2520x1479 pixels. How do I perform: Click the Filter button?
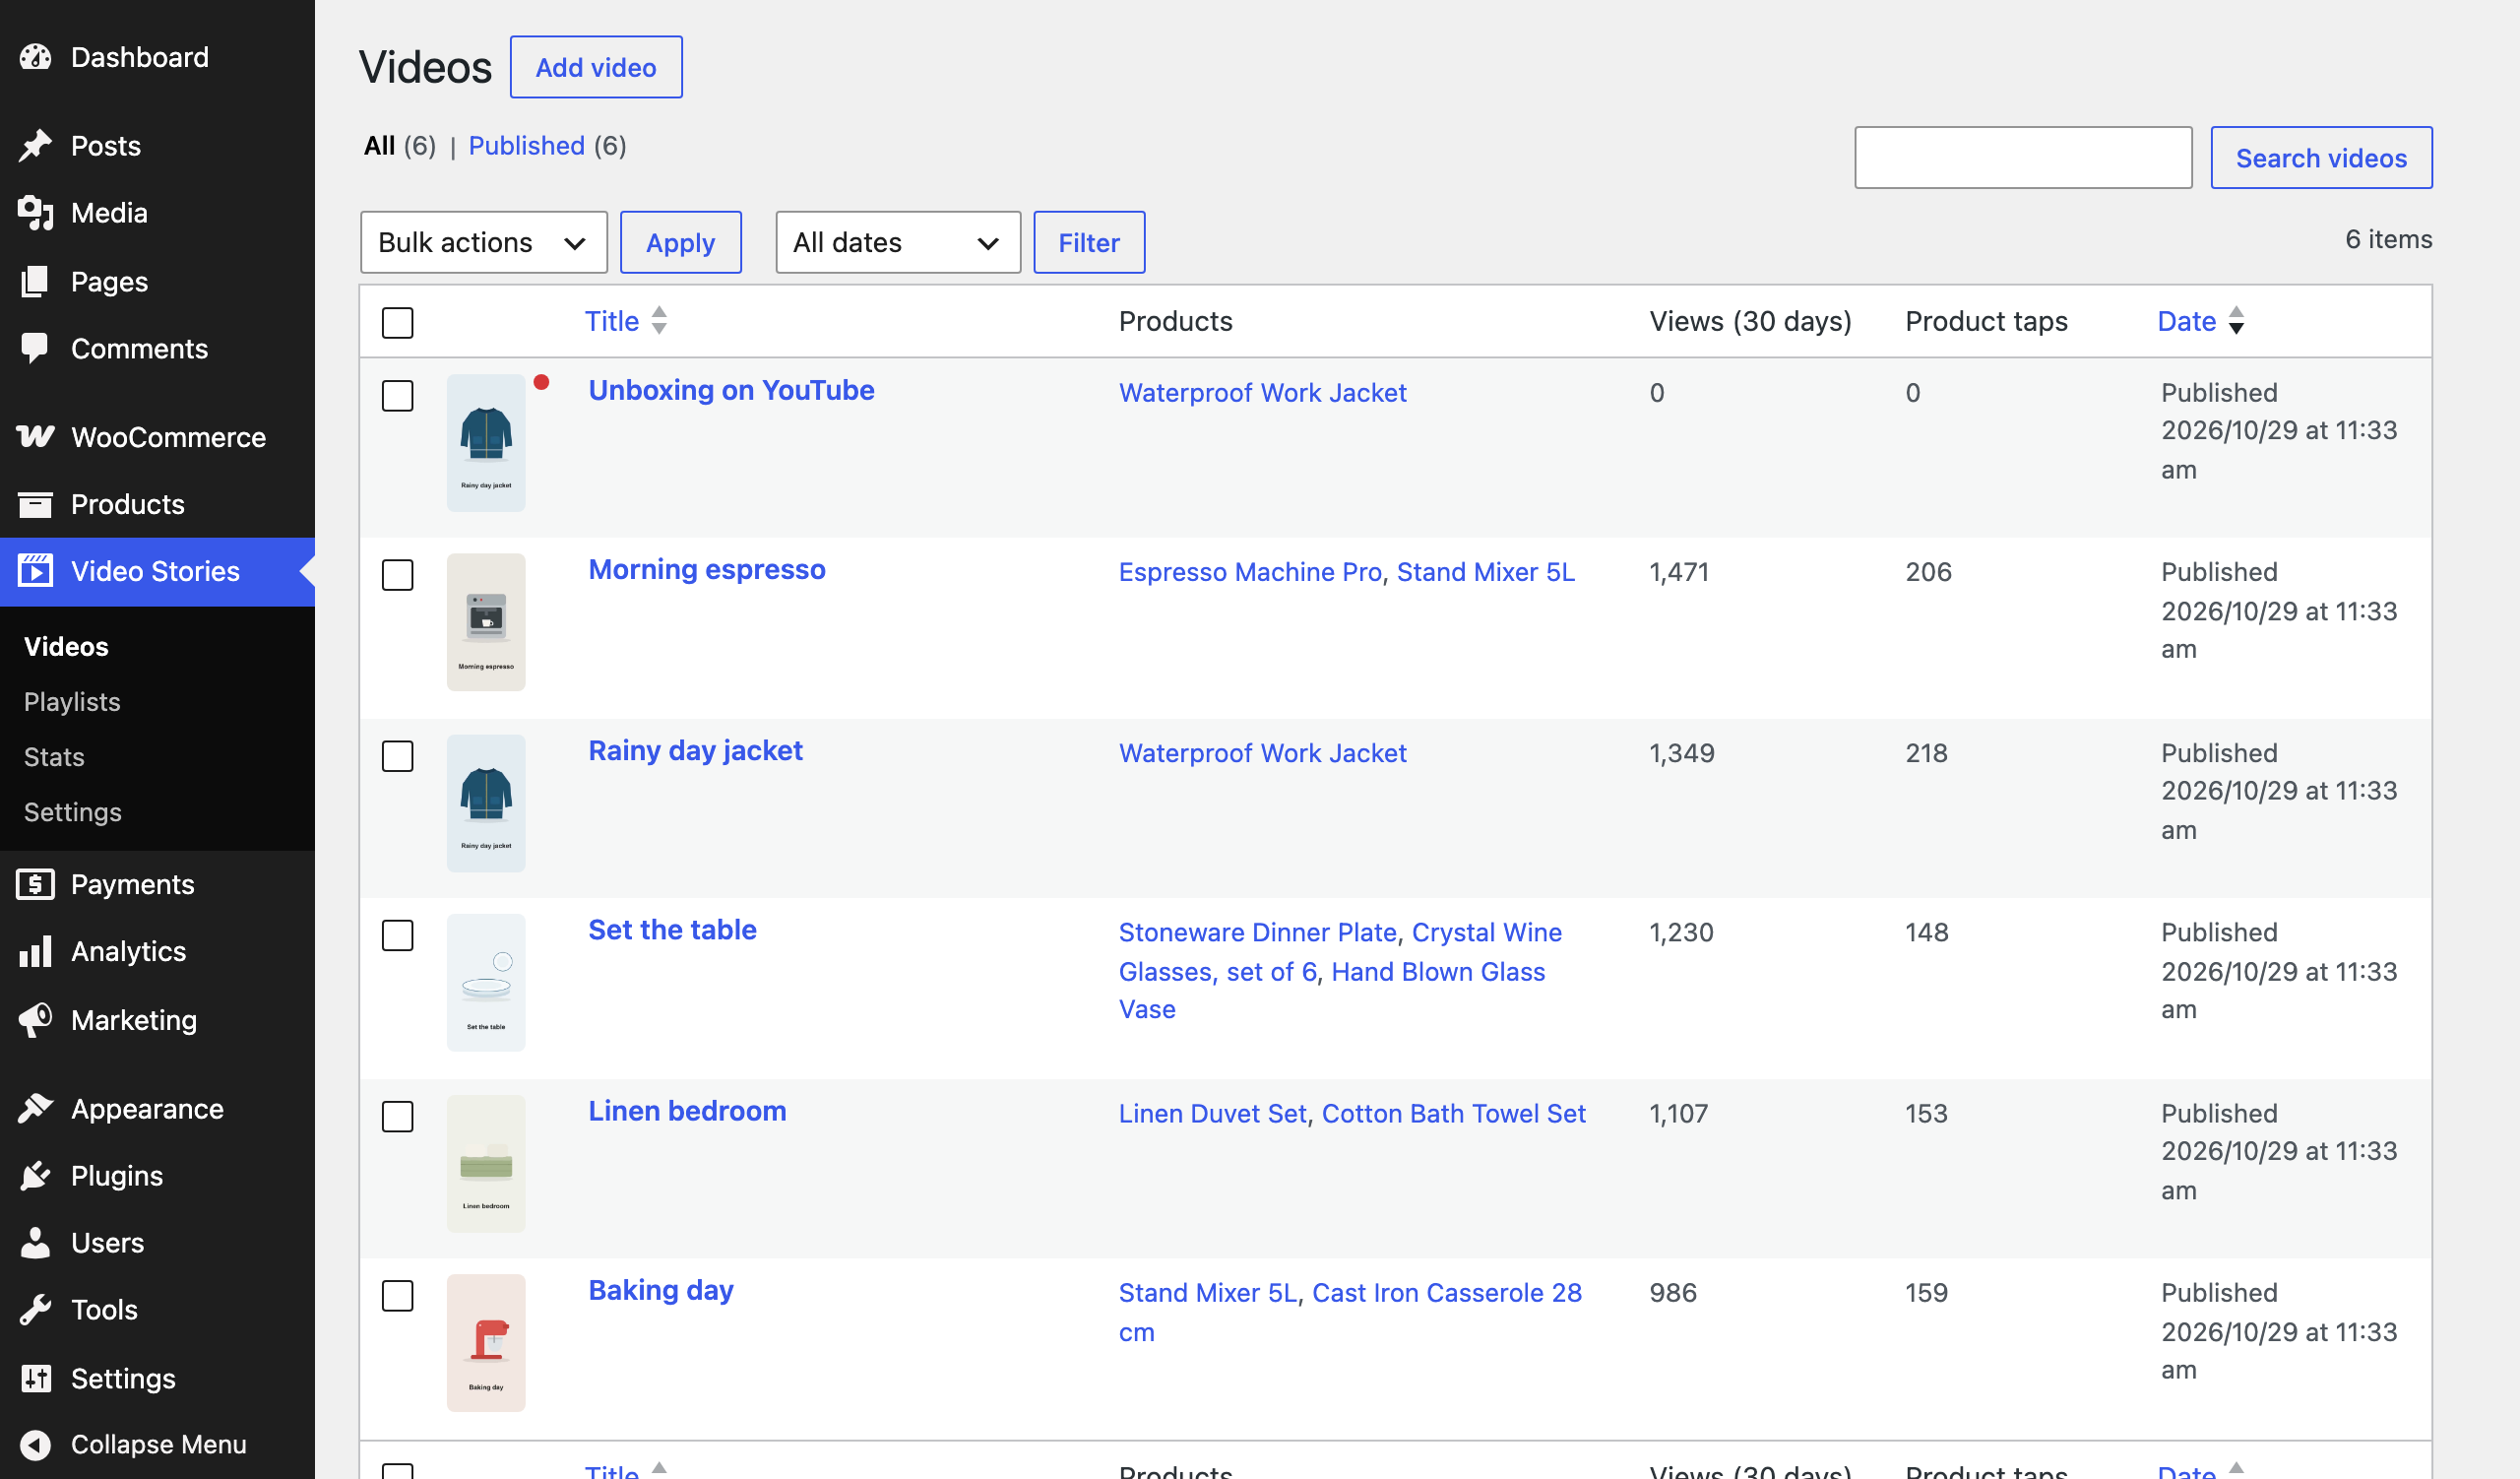(1089, 242)
